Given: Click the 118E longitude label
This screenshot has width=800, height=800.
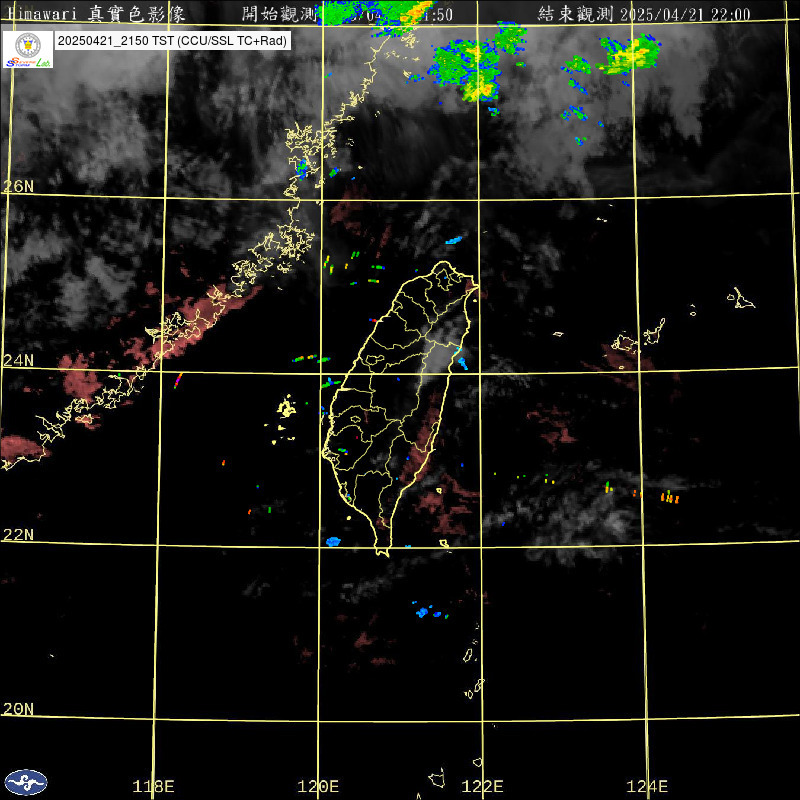Looking at the screenshot, I should (x=153, y=786).
